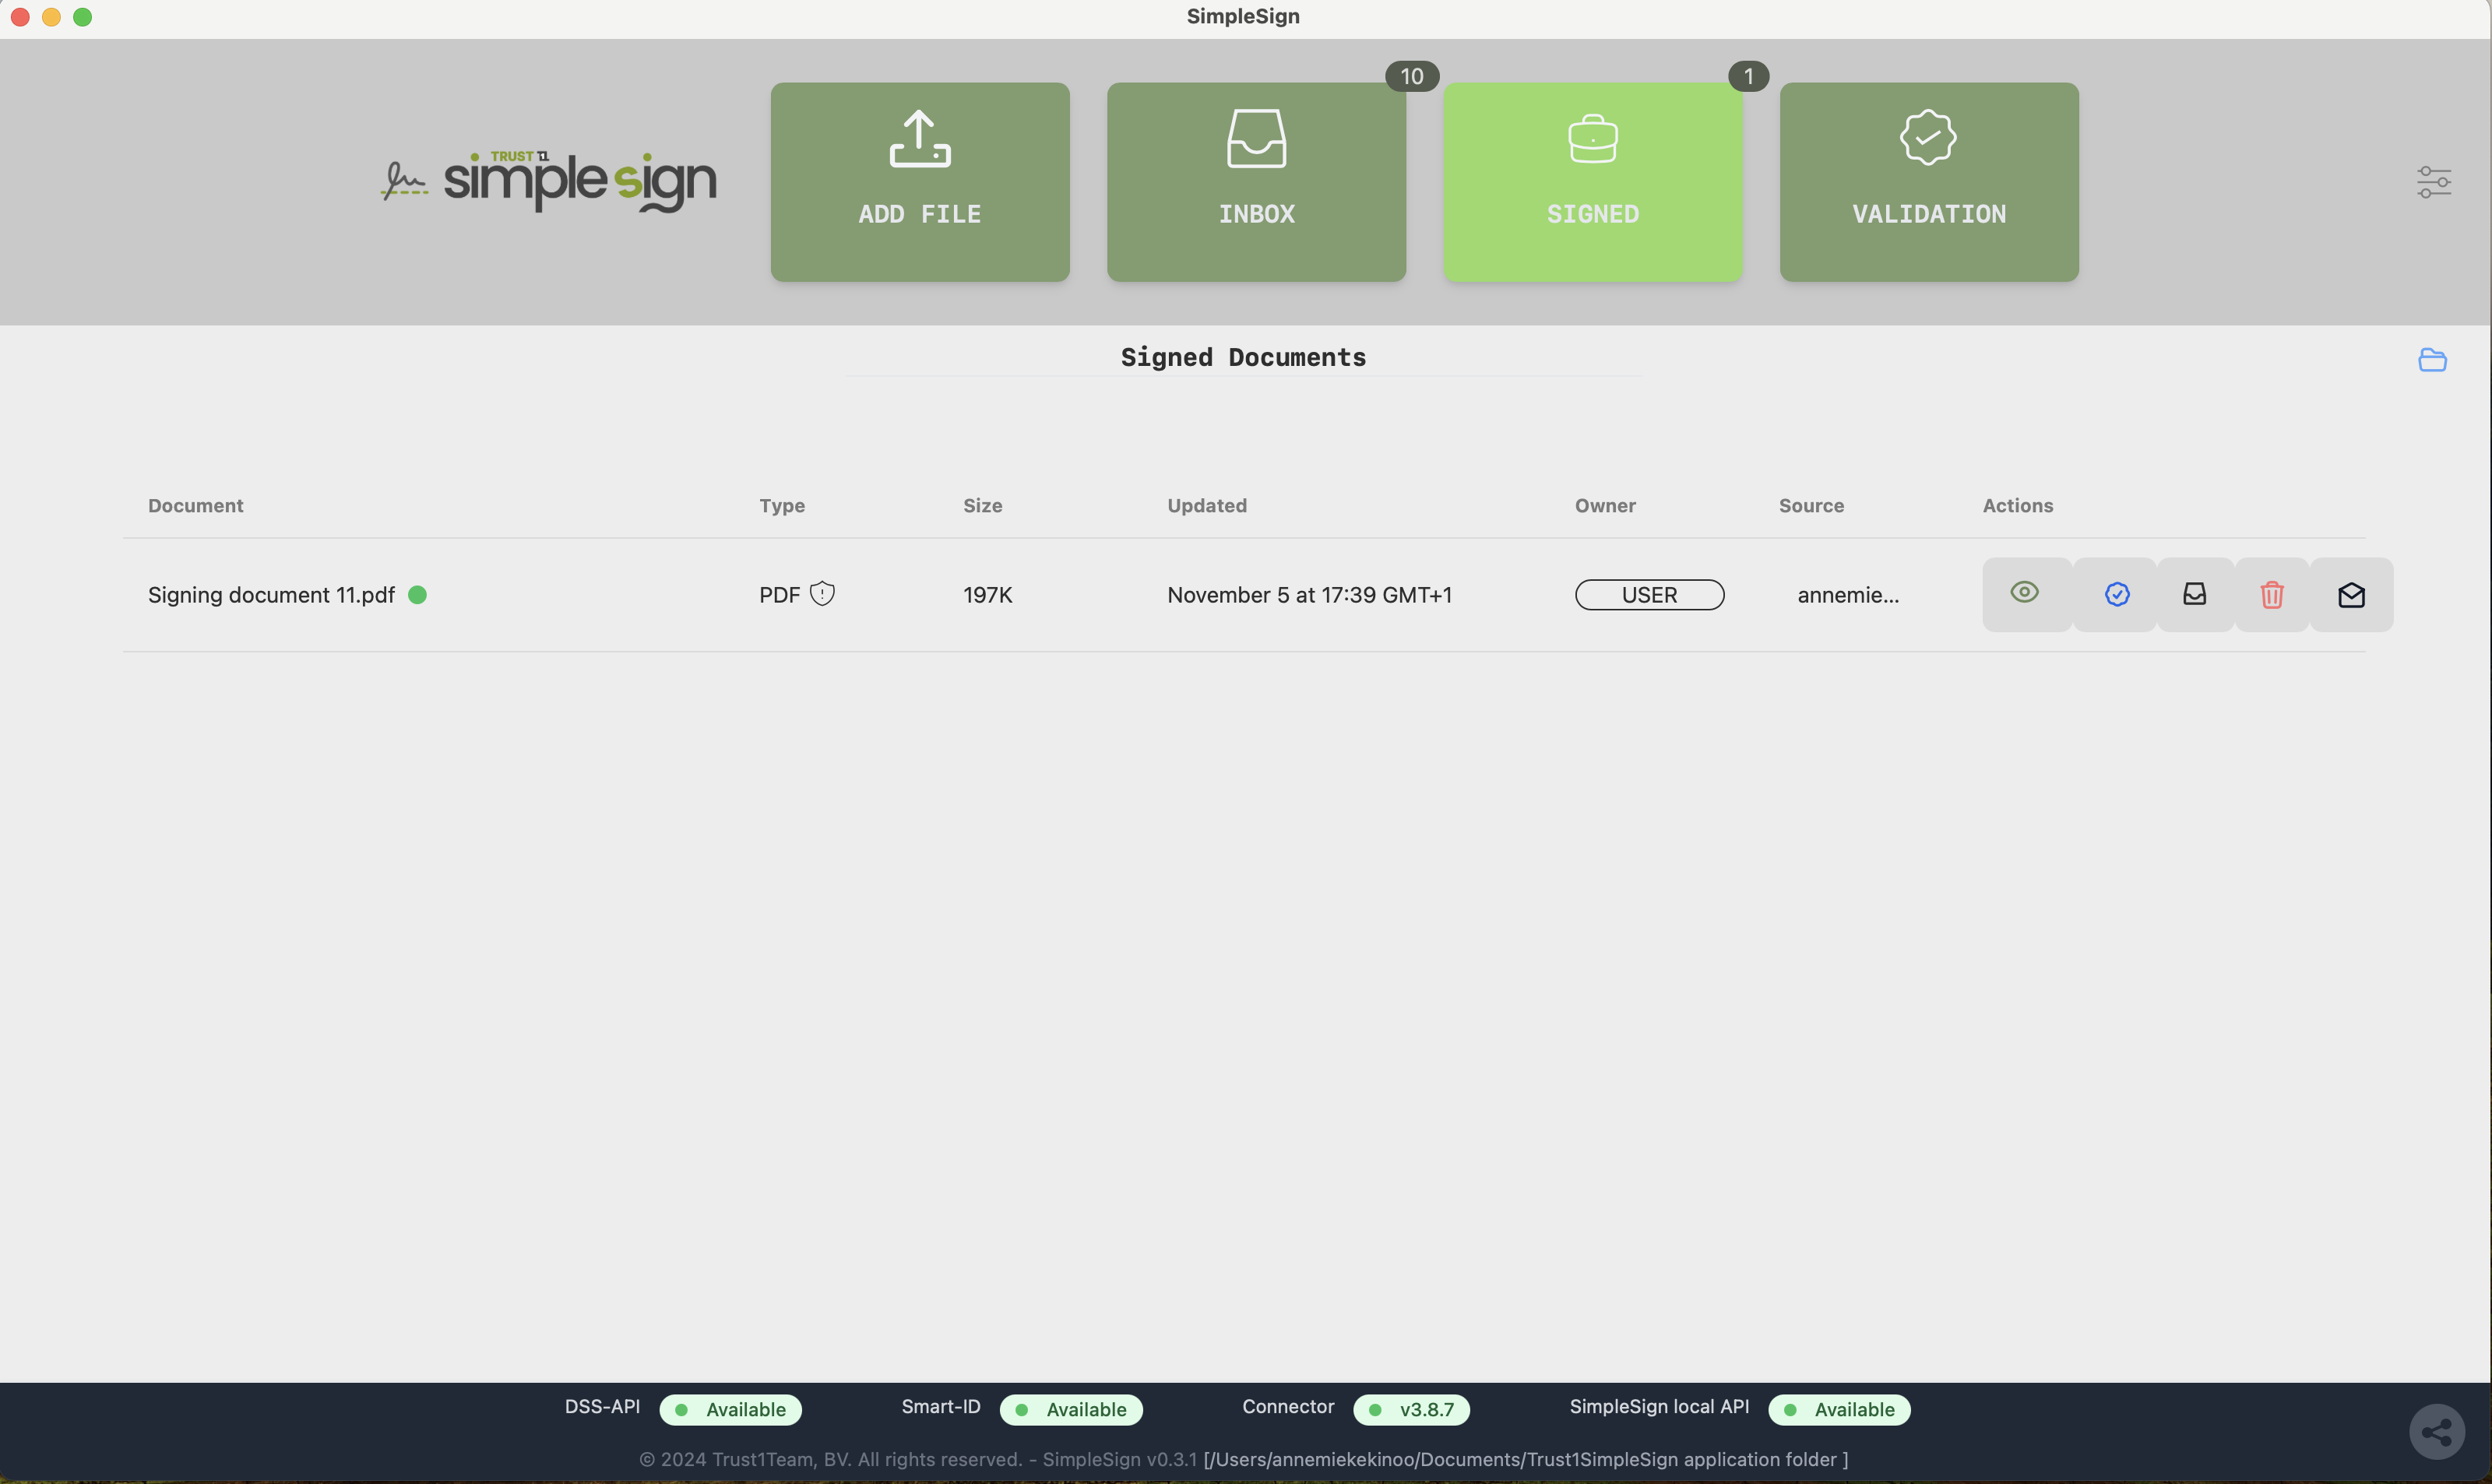Click the envelope icon to mail the document
The image size is (2492, 1484).
[x=2351, y=595]
